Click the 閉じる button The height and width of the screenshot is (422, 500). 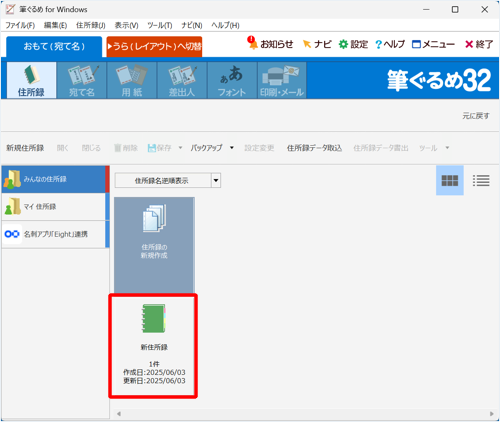[91, 148]
